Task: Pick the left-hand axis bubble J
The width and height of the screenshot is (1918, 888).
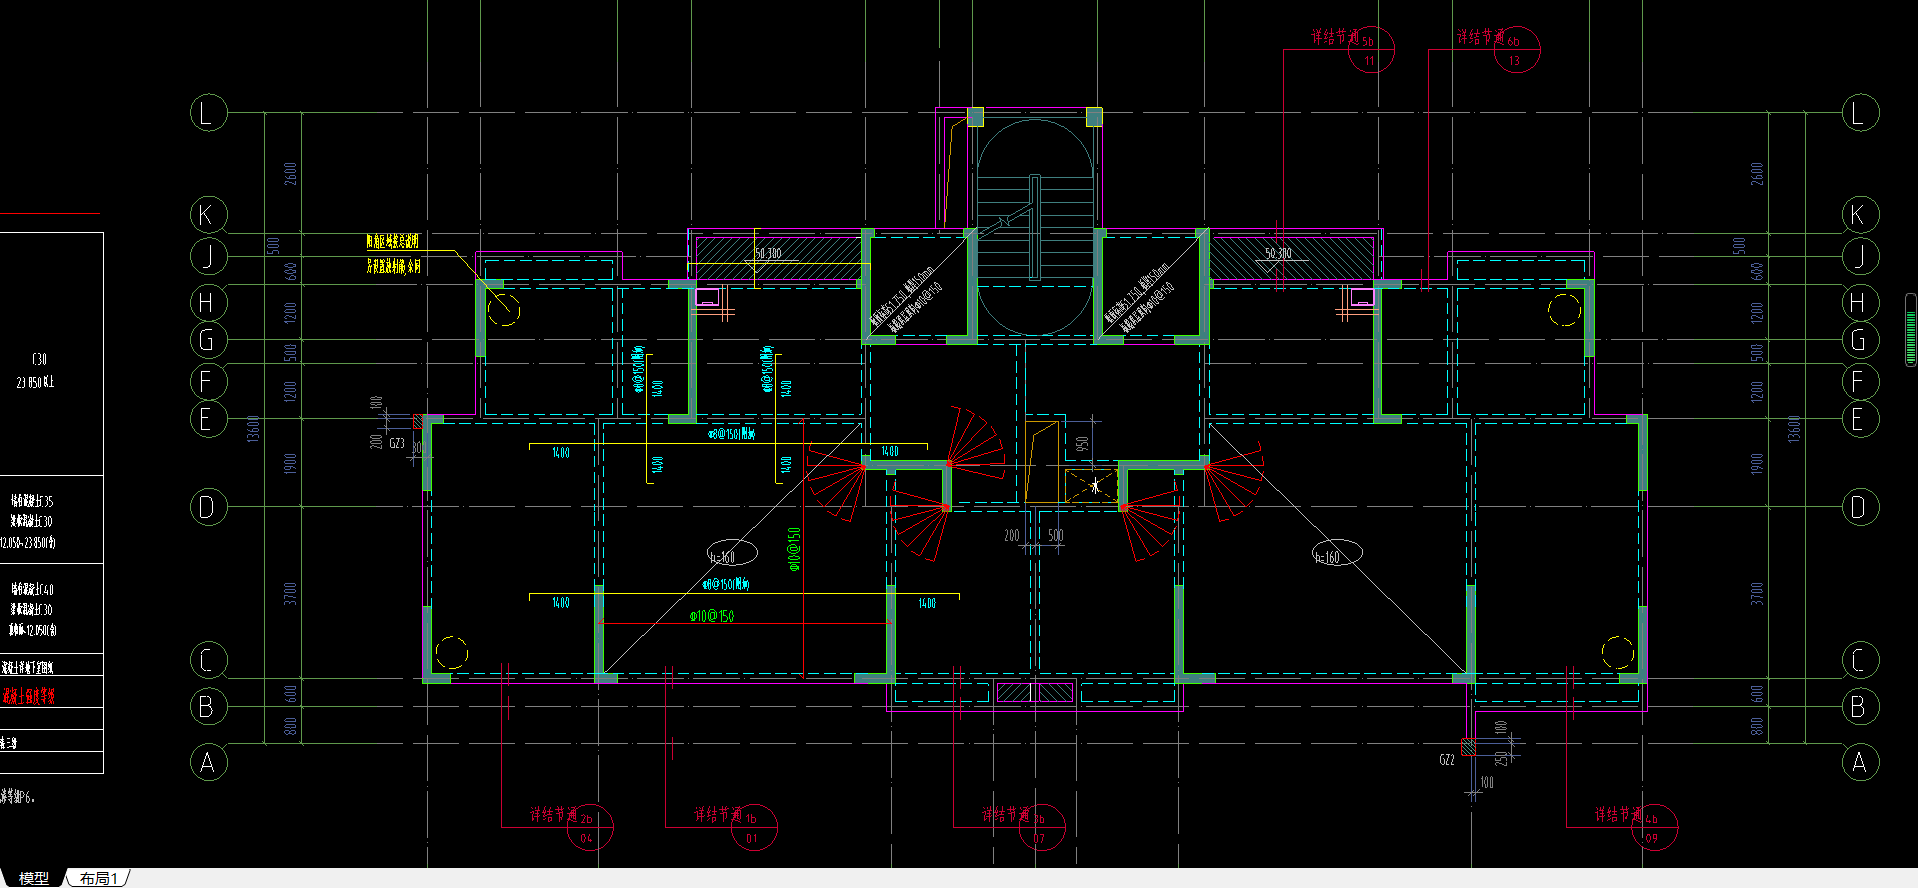Action: [208, 257]
